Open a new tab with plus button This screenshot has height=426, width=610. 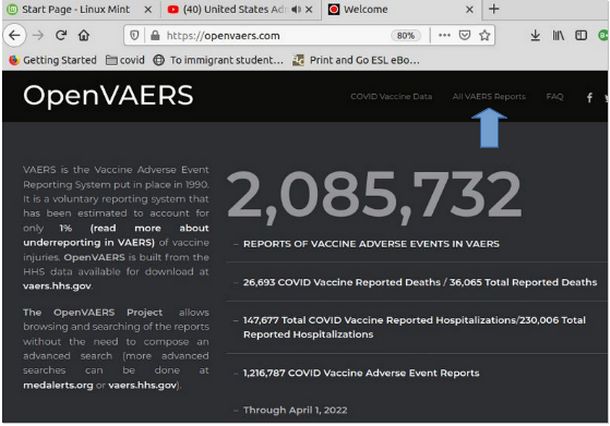(494, 9)
